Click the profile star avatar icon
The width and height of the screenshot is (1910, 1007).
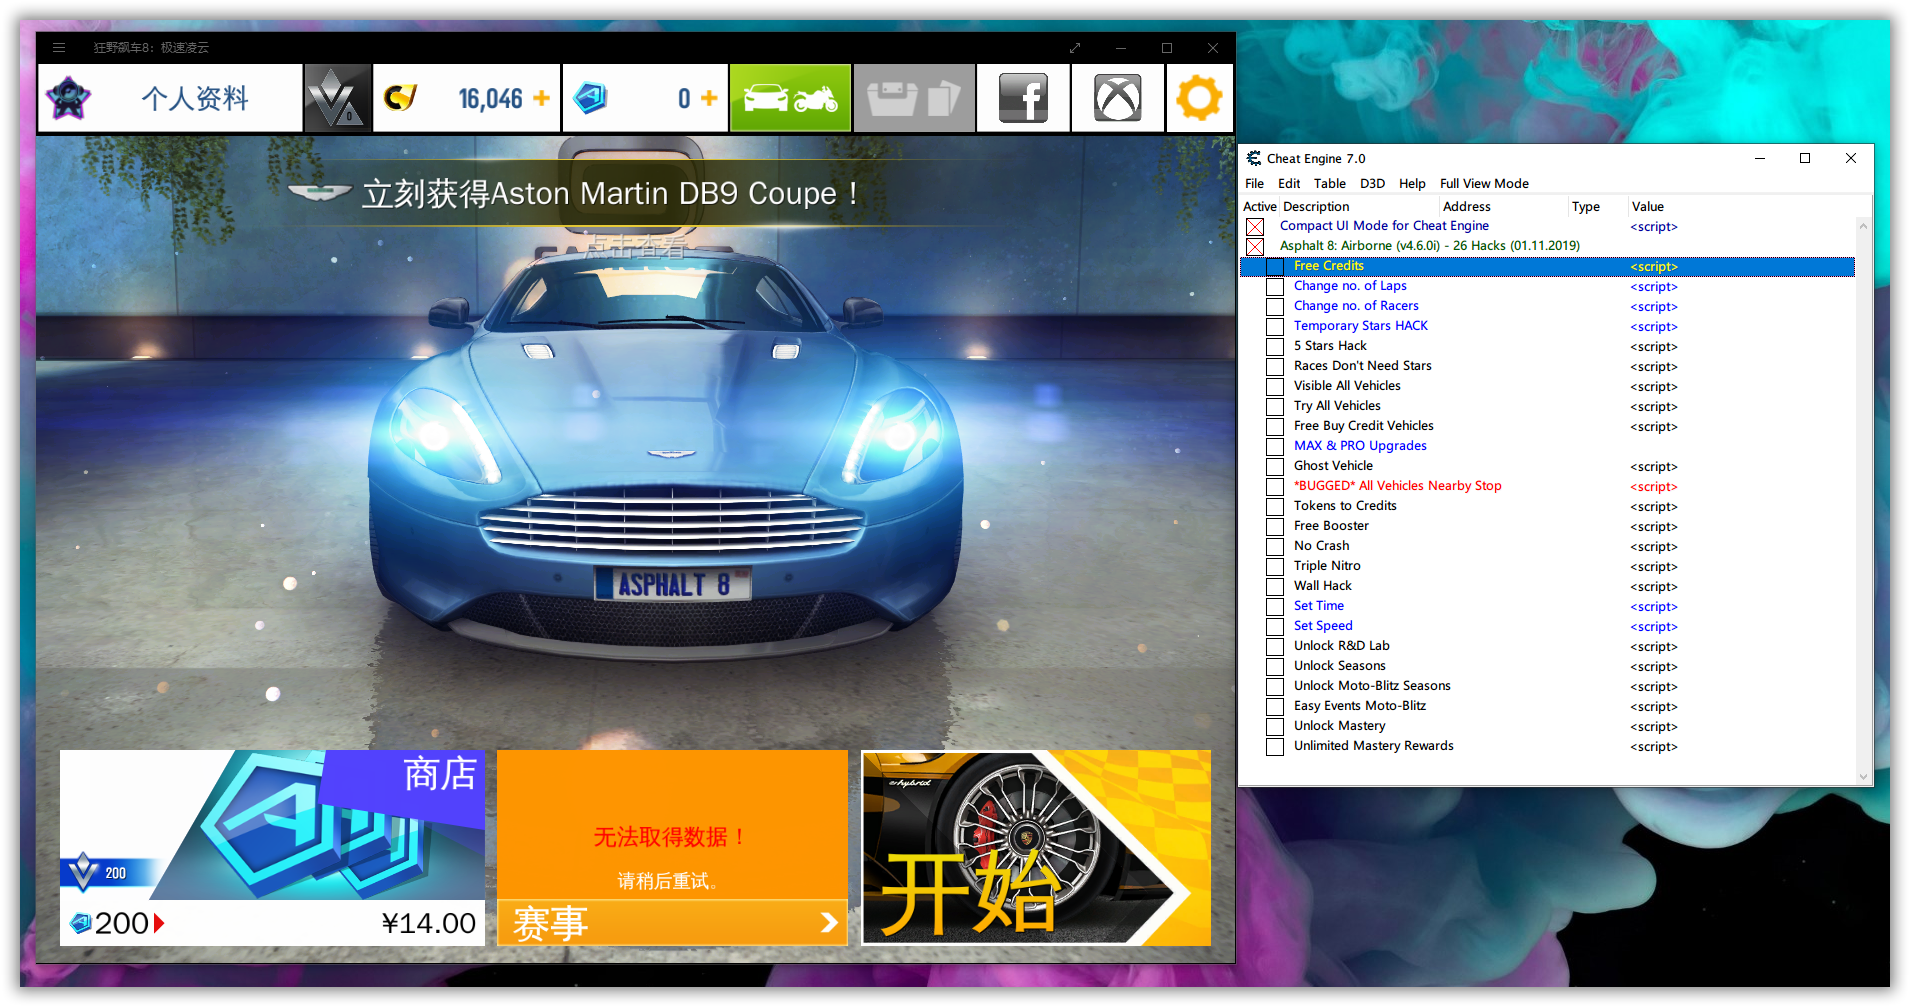click(x=69, y=98)
